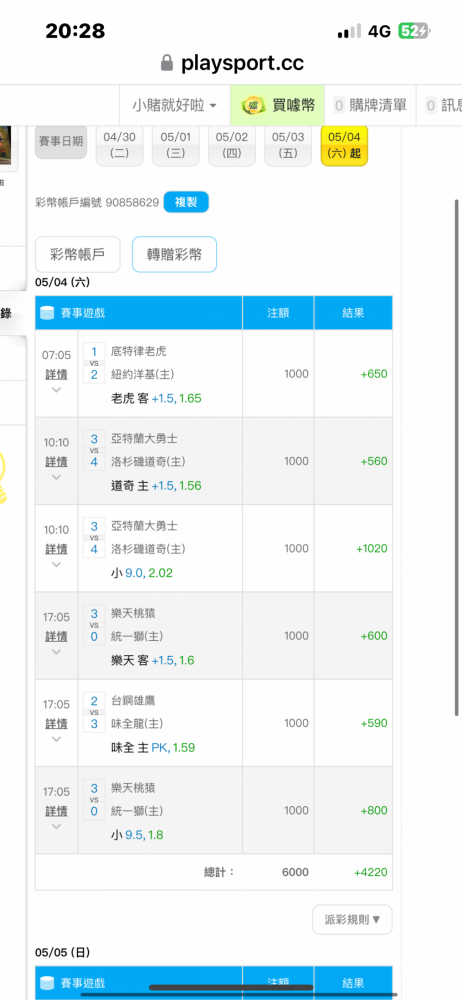The height and width of the screenshot is (1000, 462).
Task: Click the 轉贈彩幣 button
Action: (x=174, y=254)
